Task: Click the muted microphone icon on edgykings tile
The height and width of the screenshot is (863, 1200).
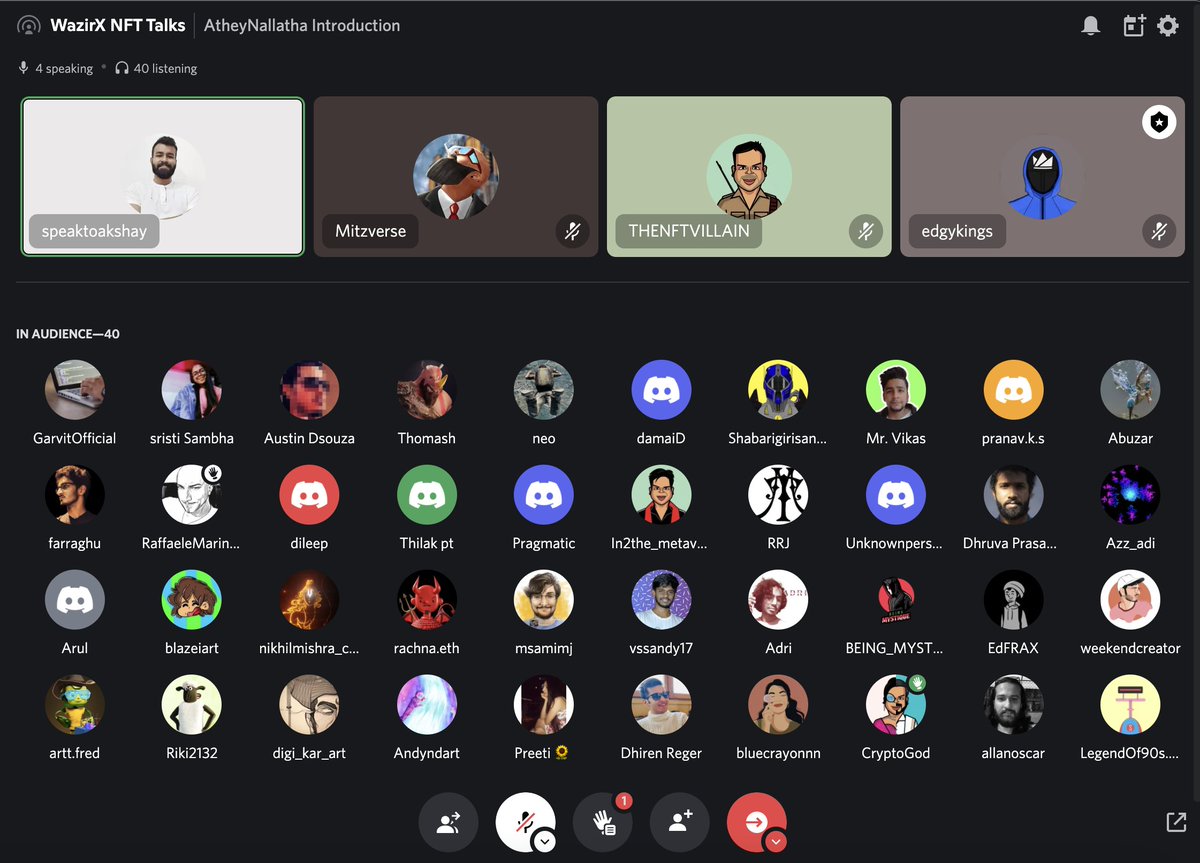Action: (x=1158, y=231)
